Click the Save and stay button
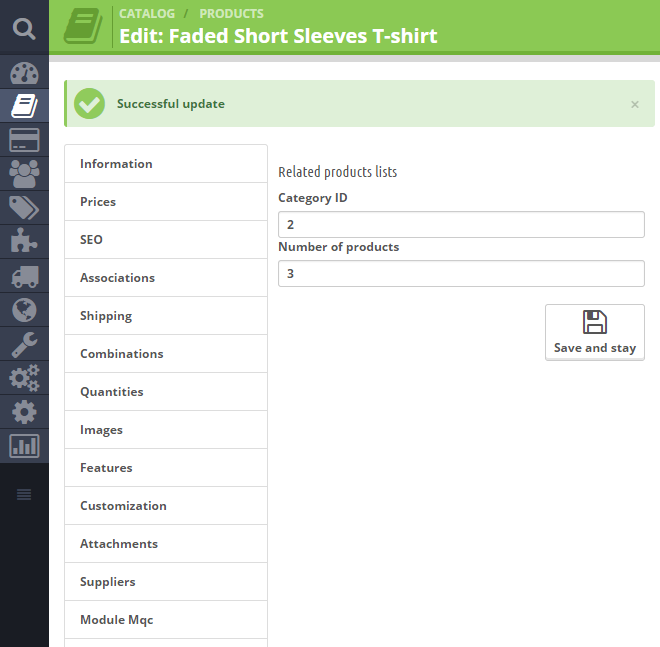This screenshot has width=660, height=647. [595, 332]
